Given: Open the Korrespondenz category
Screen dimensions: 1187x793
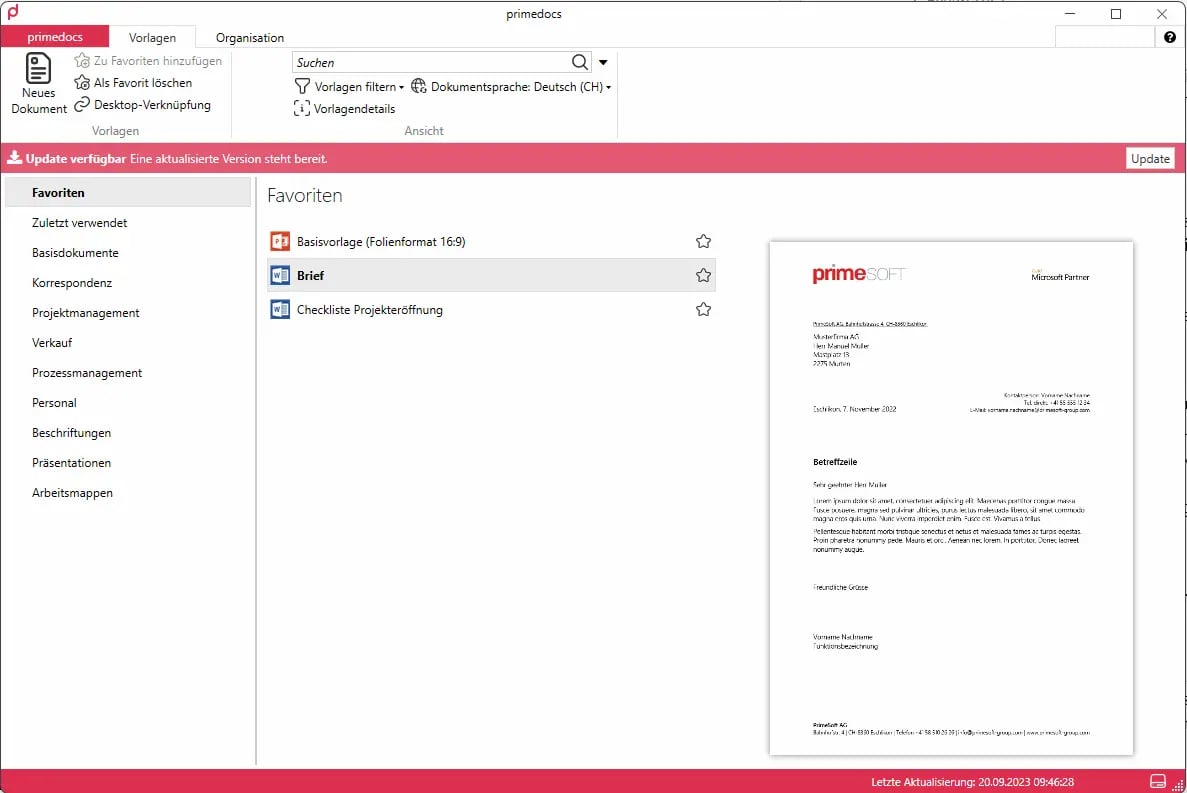Looking at the screenshot, I should click(x=128, y=282).
